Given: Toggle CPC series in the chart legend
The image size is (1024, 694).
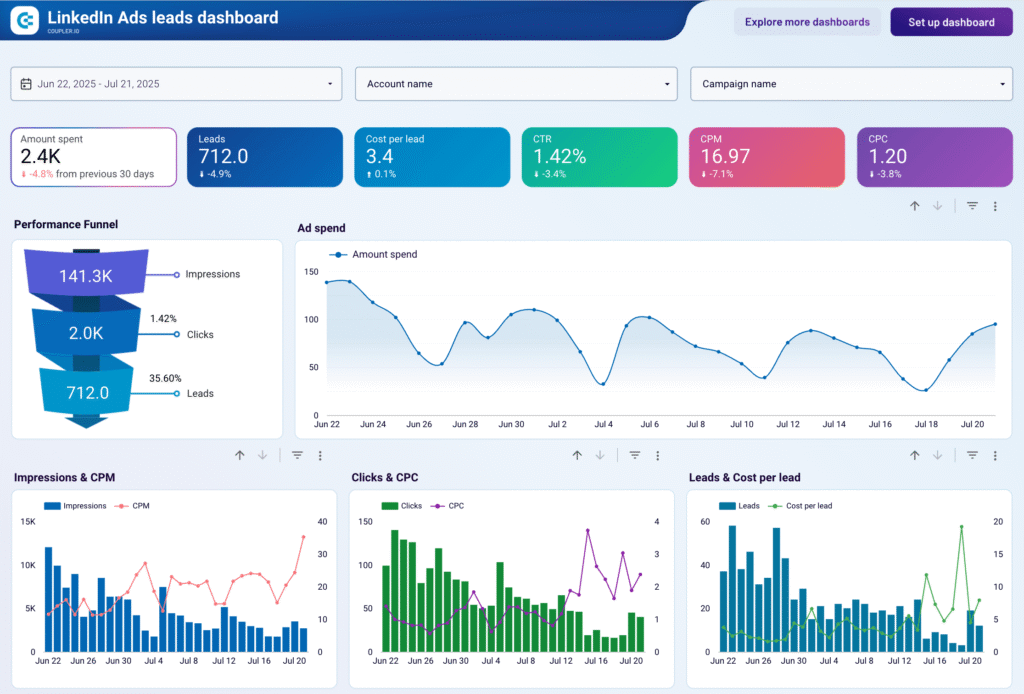Looking at the screenshot, I should (455, 506).
